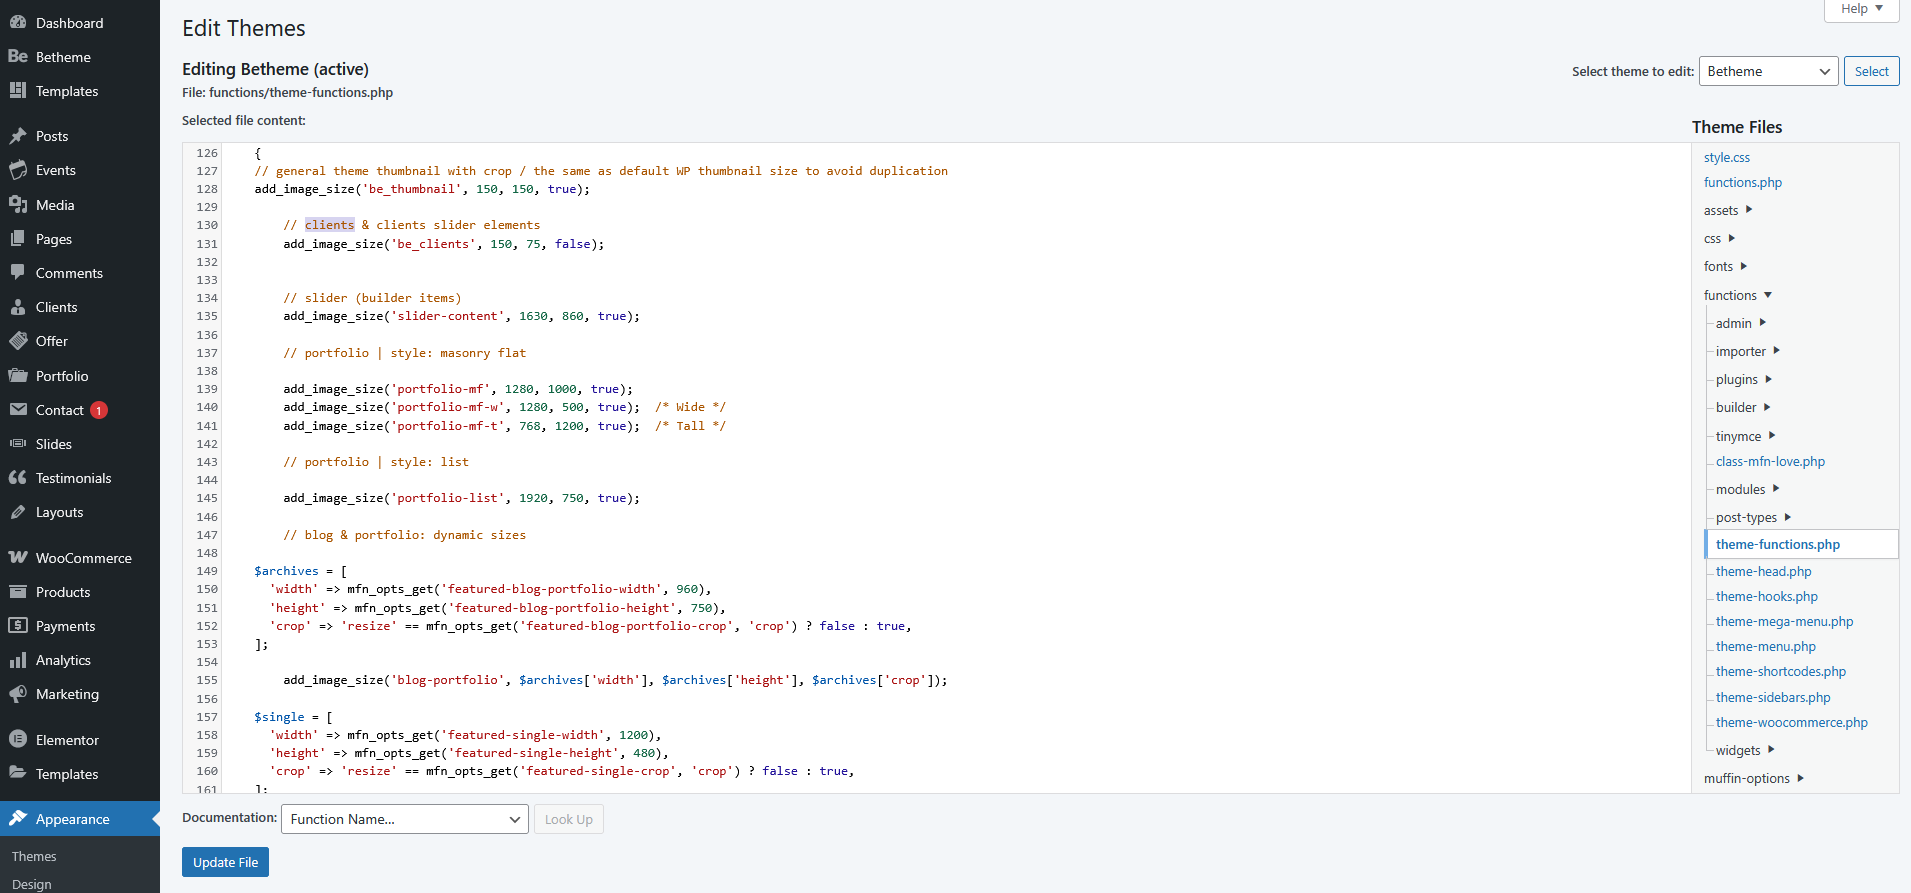
Task: Click the Portfolio folder icon
Action: [x=18, y=376]
